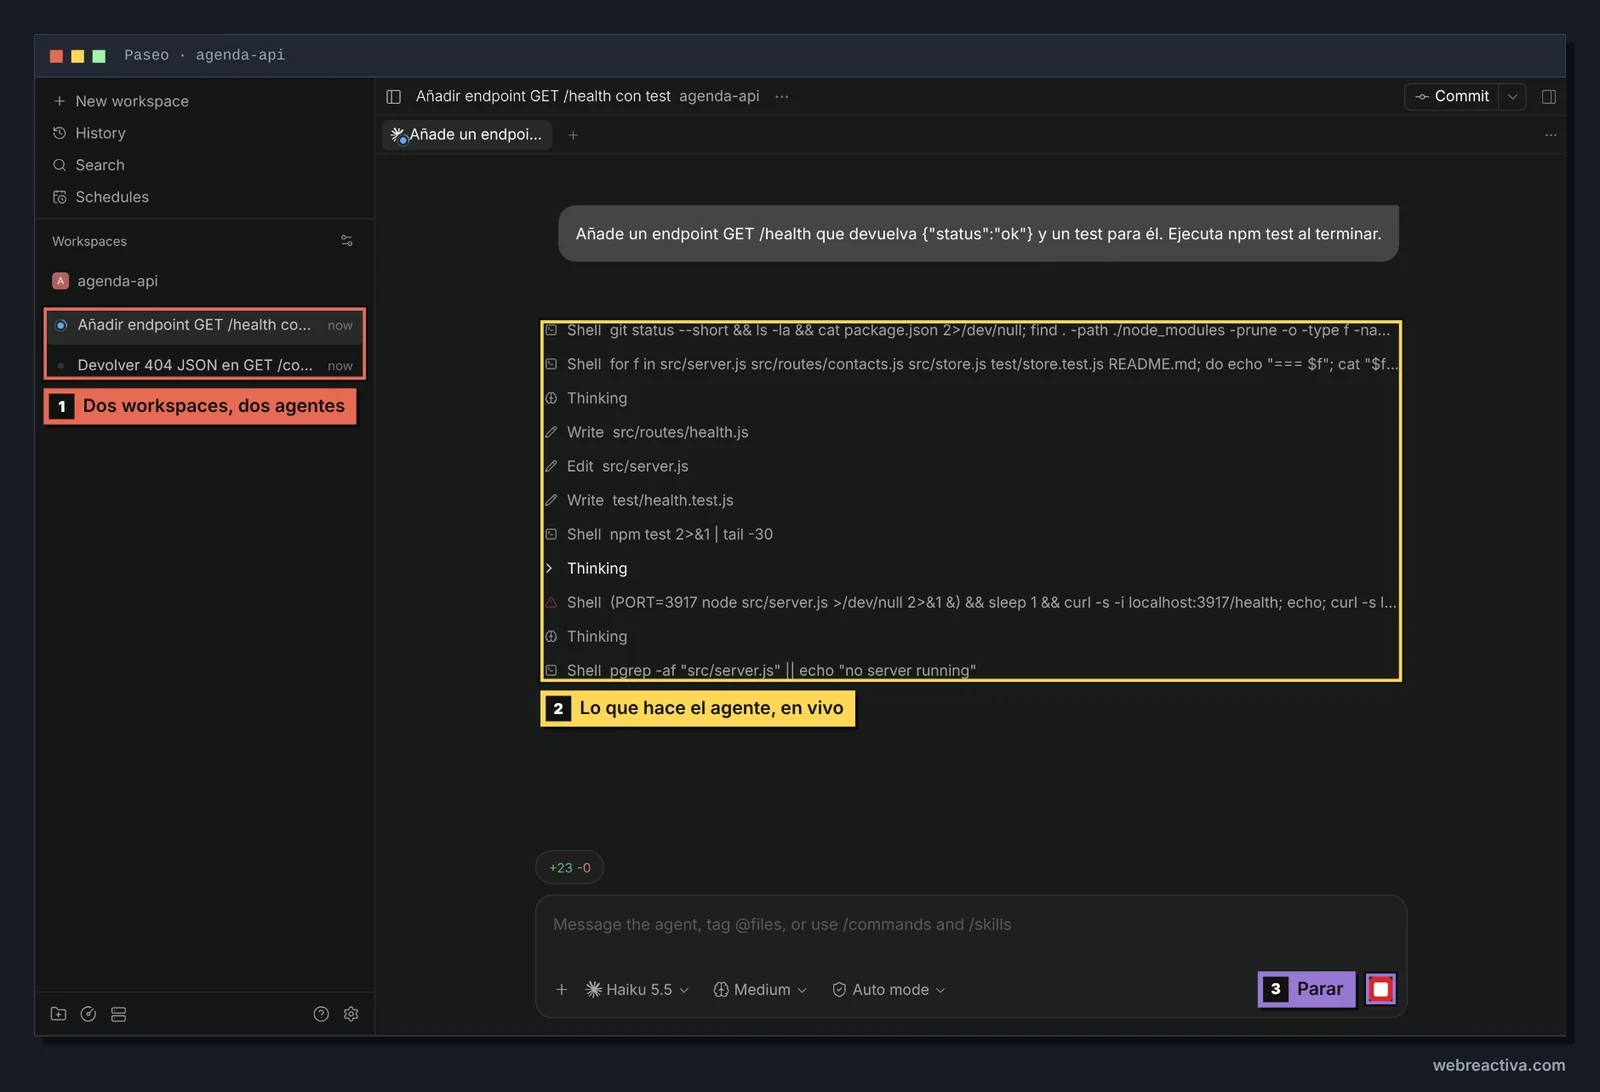This screenshot has height=1092, width=1600.
Task: Focus the Message the agent input field
Action: pos(970,925)
